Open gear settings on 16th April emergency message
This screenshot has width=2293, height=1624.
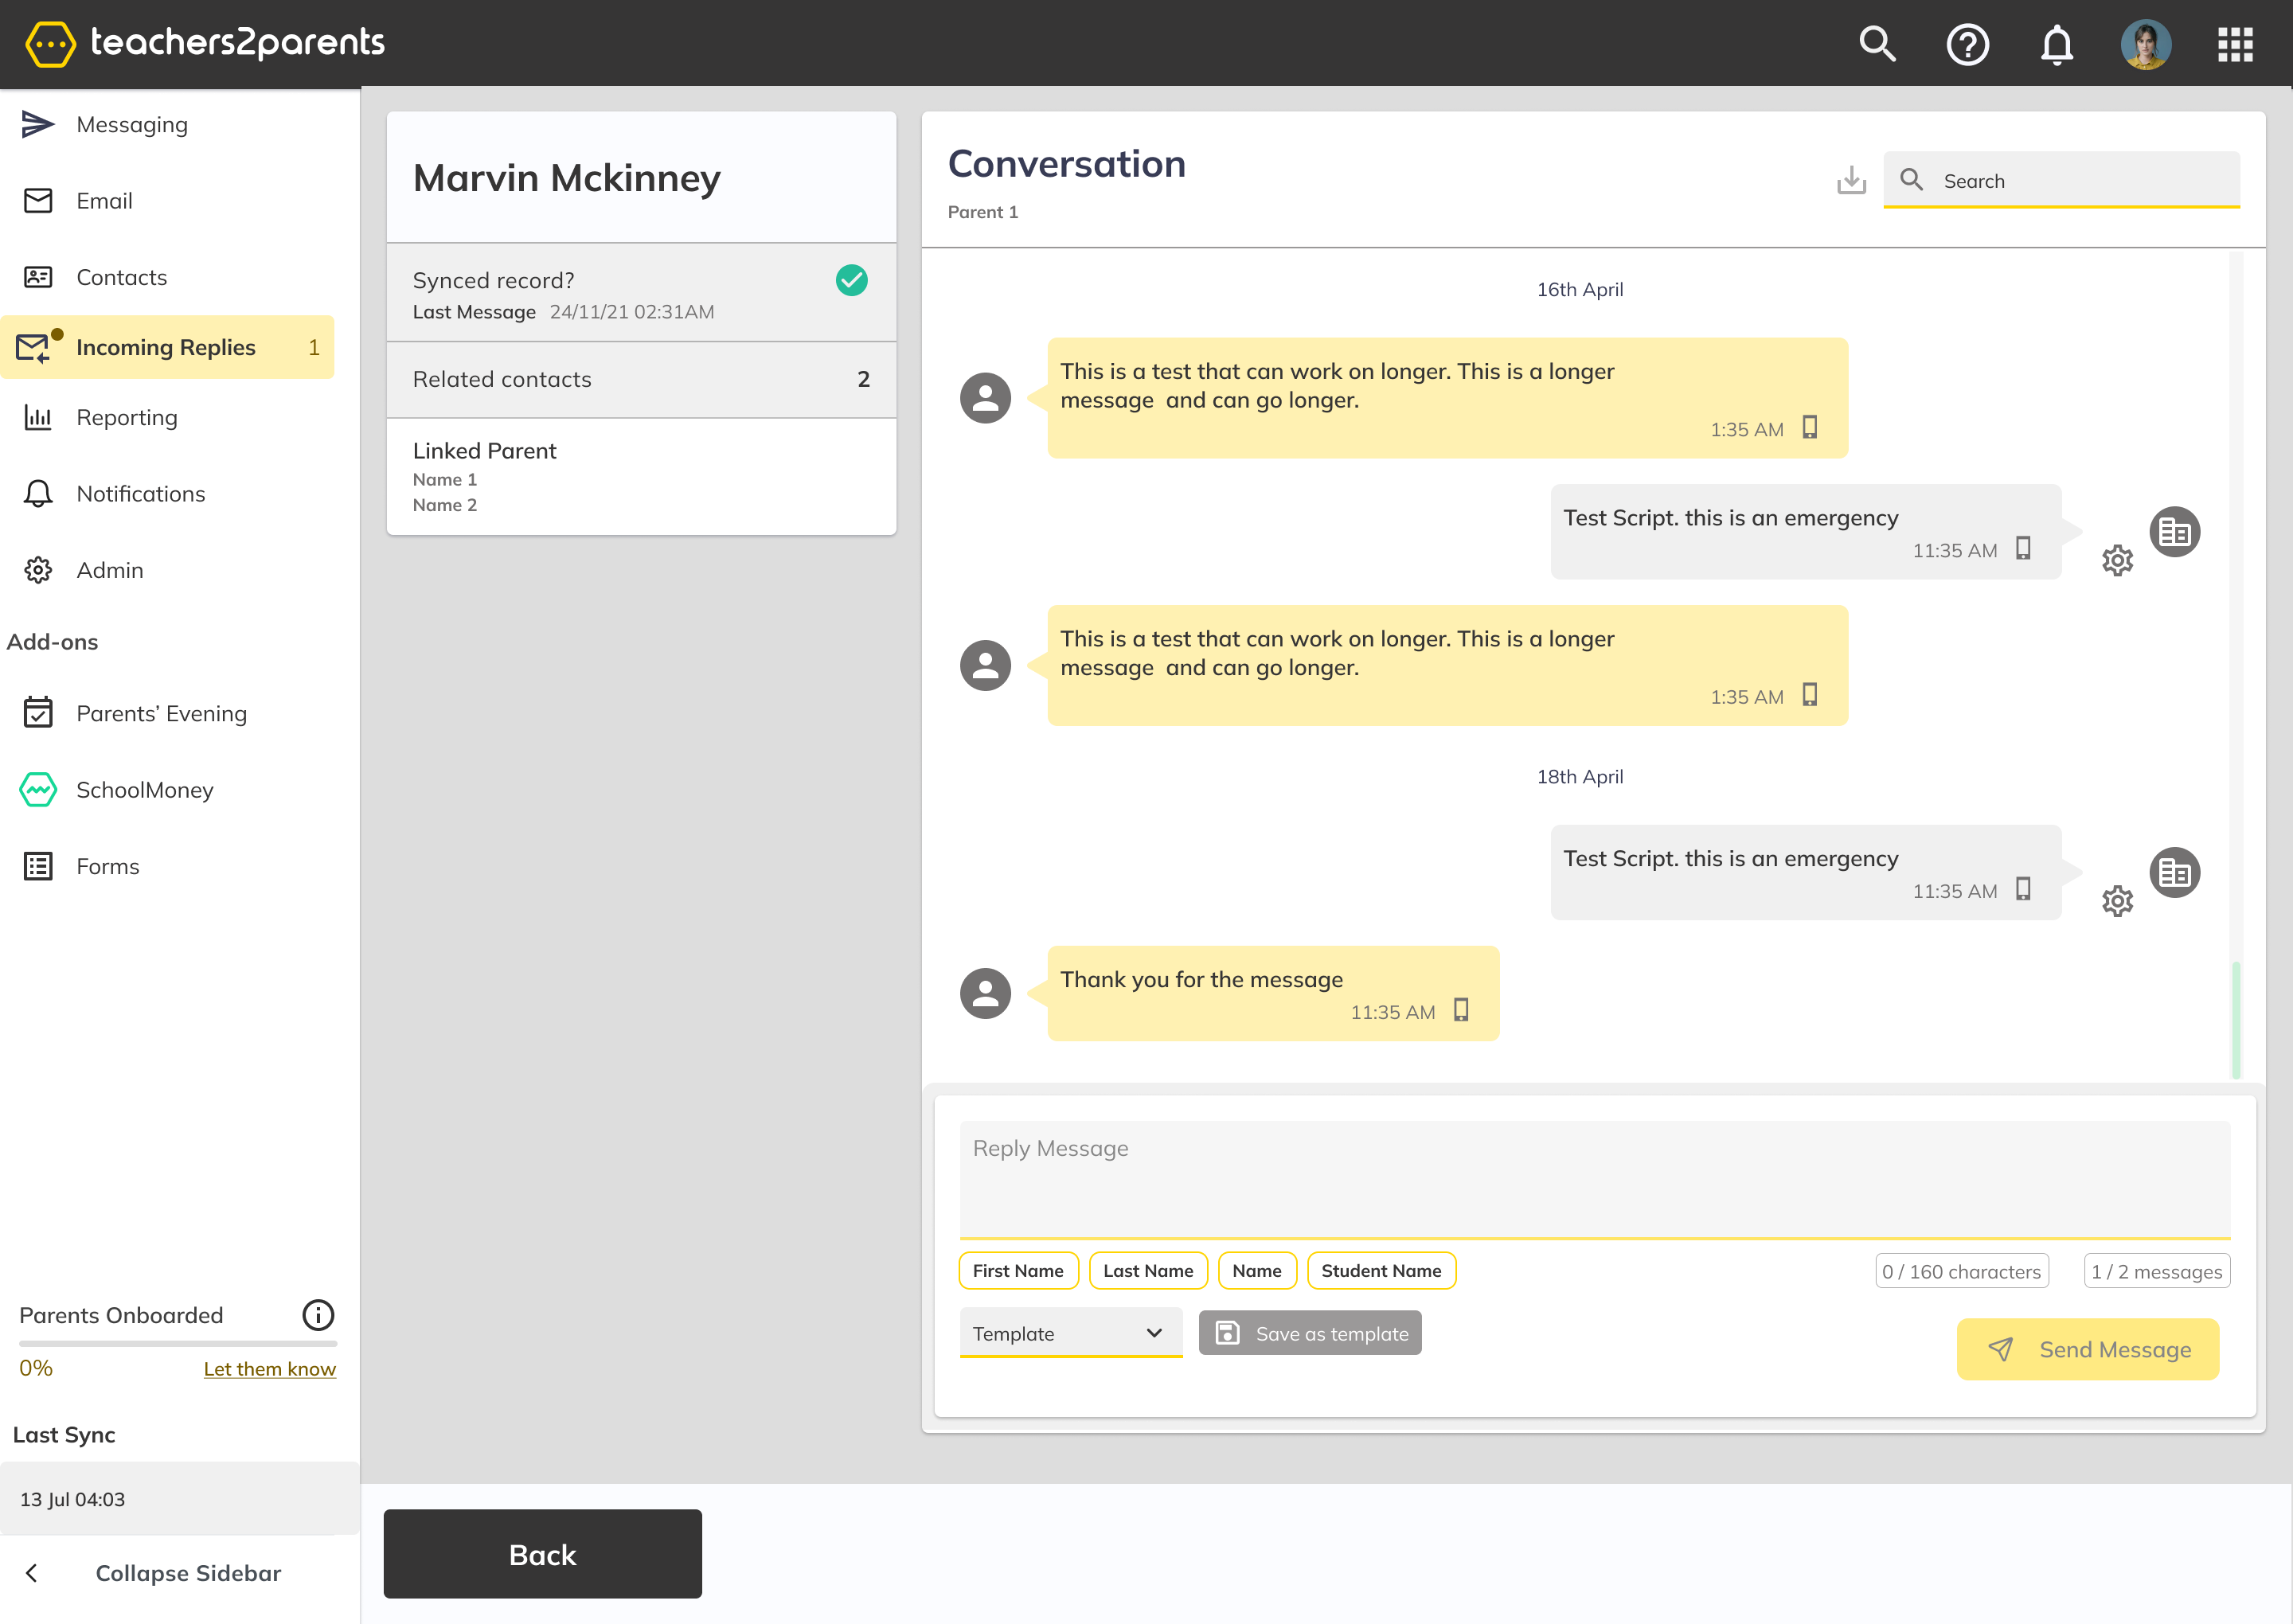2117,560
